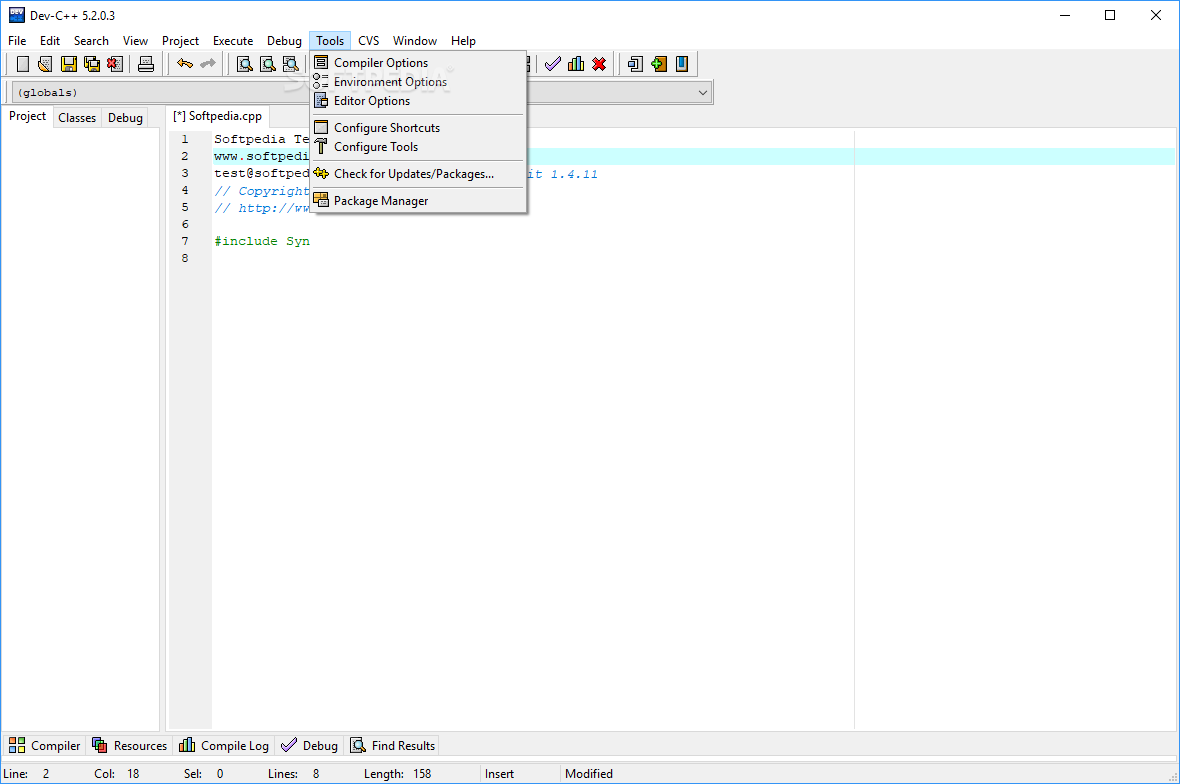
Task: Click the Close file icon with red X
Action: (114, 64)
